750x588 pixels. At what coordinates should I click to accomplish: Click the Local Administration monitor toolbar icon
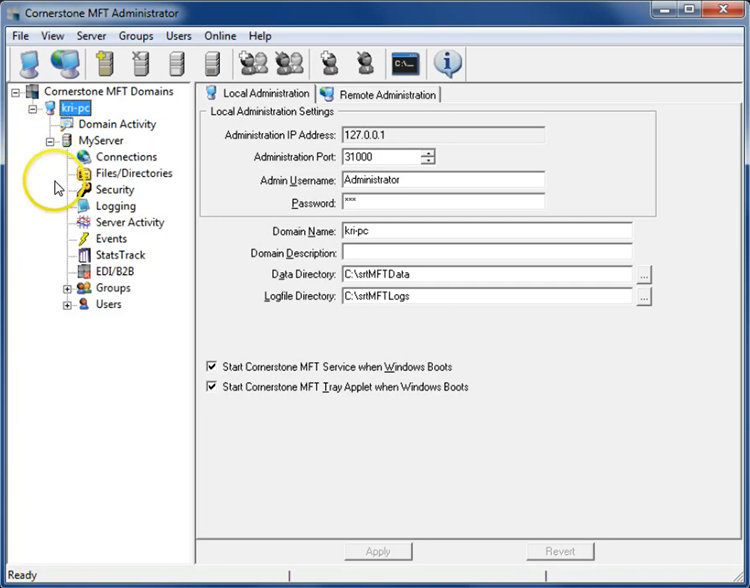click(x=29, y=64)
